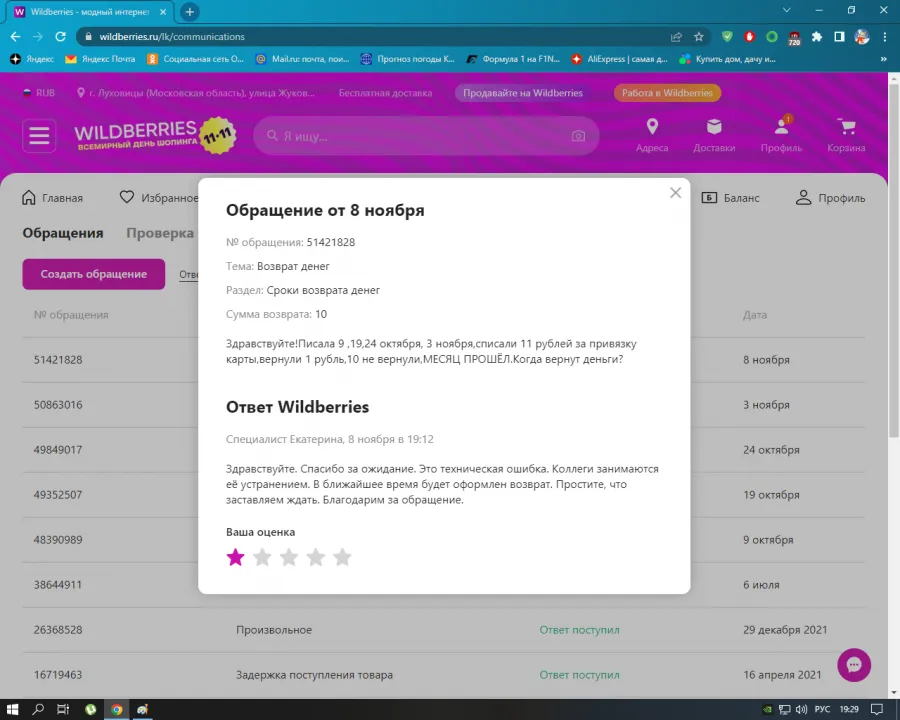900x720 pixels.
Task: Open the Бесплатная доставка link
Action: click(385, 93)
